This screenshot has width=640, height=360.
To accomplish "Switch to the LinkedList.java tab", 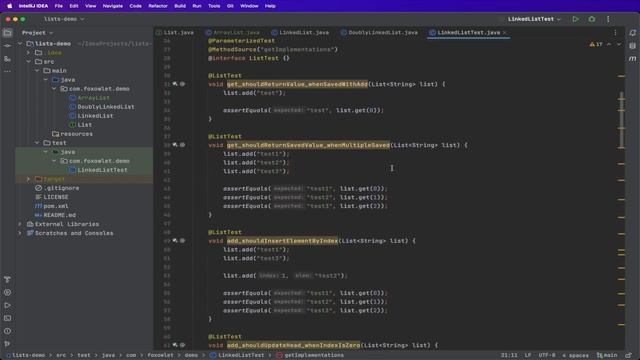I will pyautogui.click(x=300, y=33).
